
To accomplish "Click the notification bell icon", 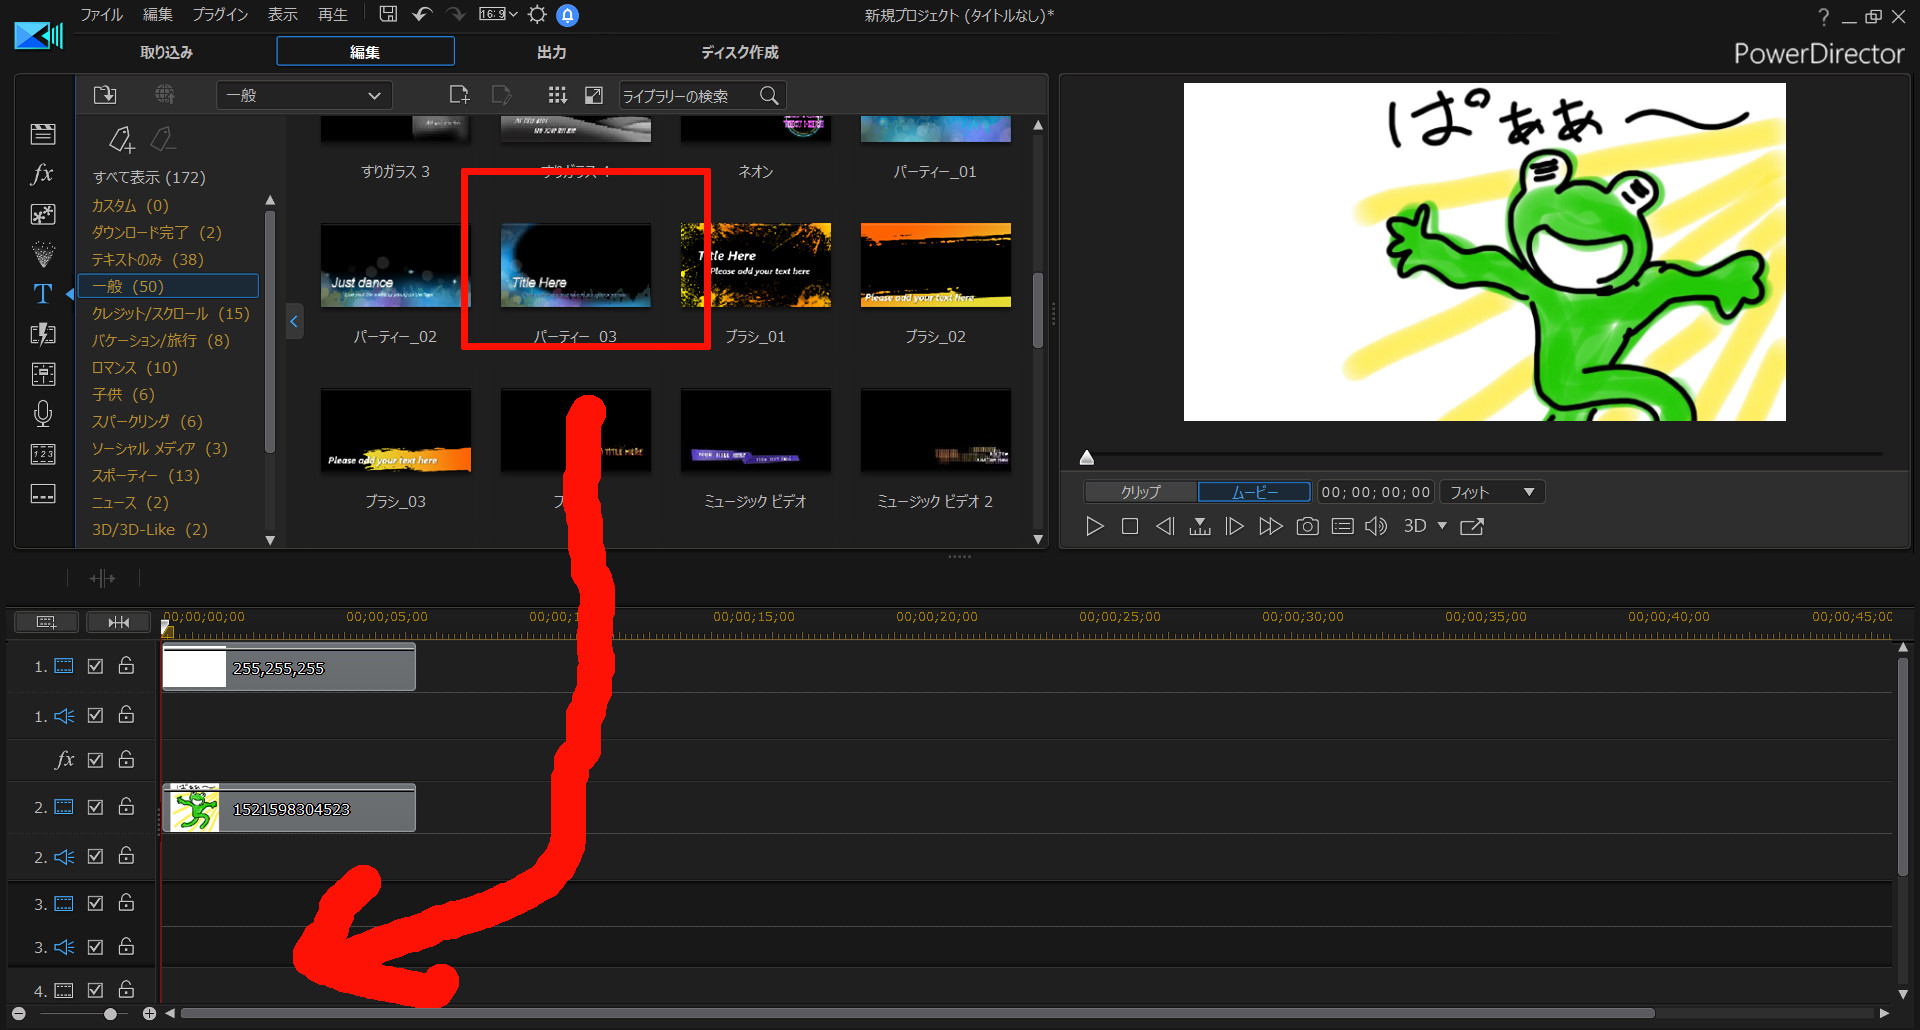I will coord(567,15).
